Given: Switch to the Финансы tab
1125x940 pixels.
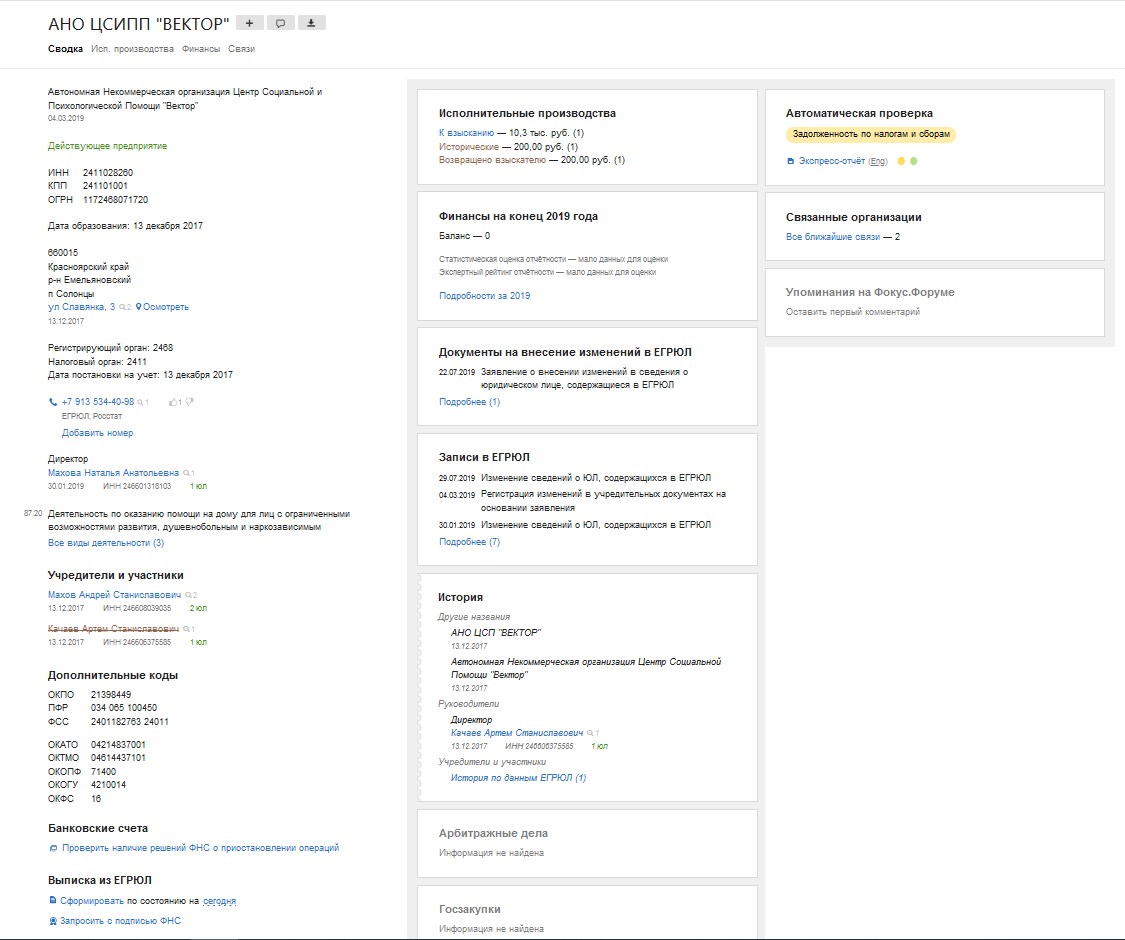Looking at the screenshot, I should point(201,49).
